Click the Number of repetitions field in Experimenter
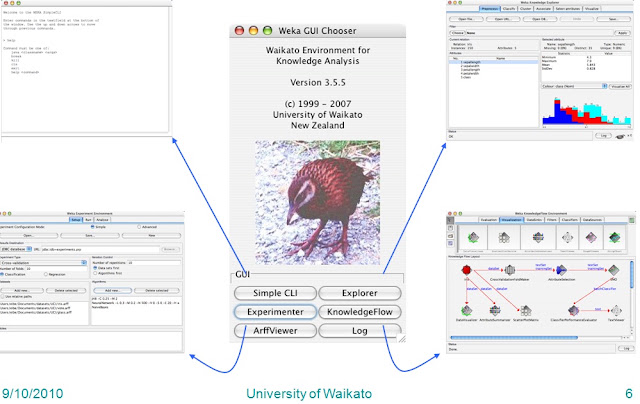The height and width of the screenshot is (404, 640). [x=153, y=263]
